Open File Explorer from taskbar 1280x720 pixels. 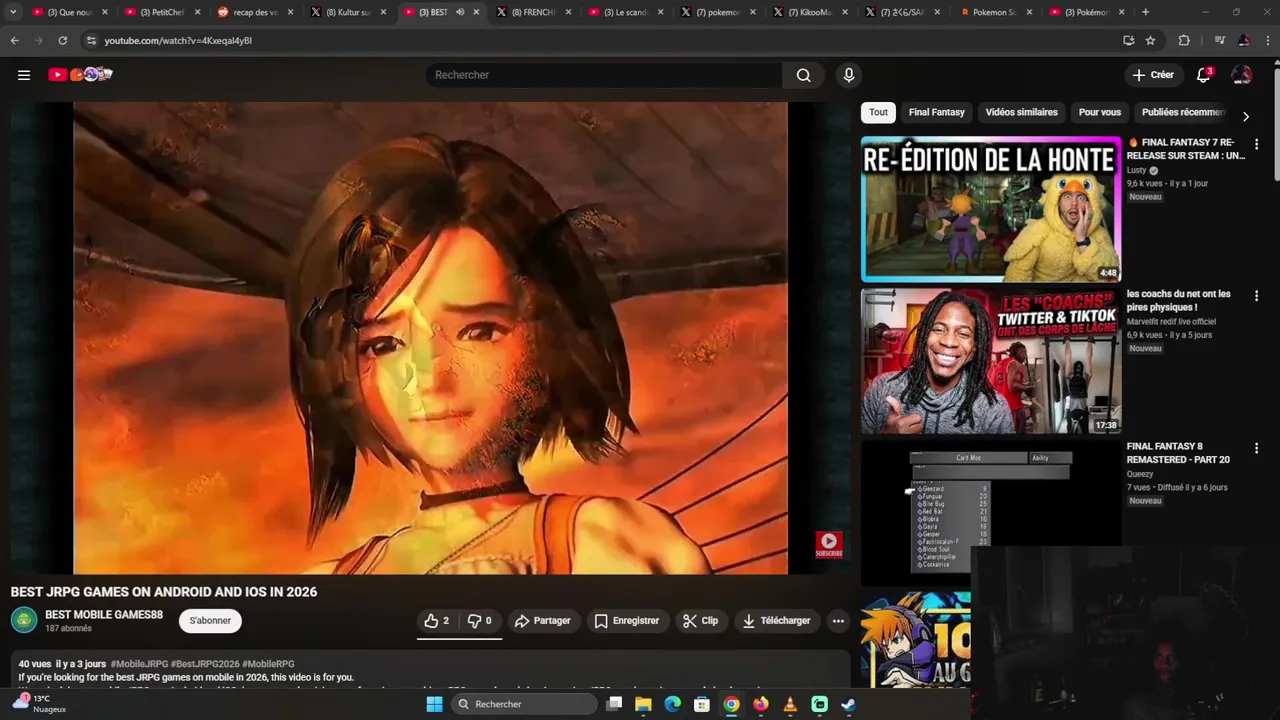tap(643, 704)
